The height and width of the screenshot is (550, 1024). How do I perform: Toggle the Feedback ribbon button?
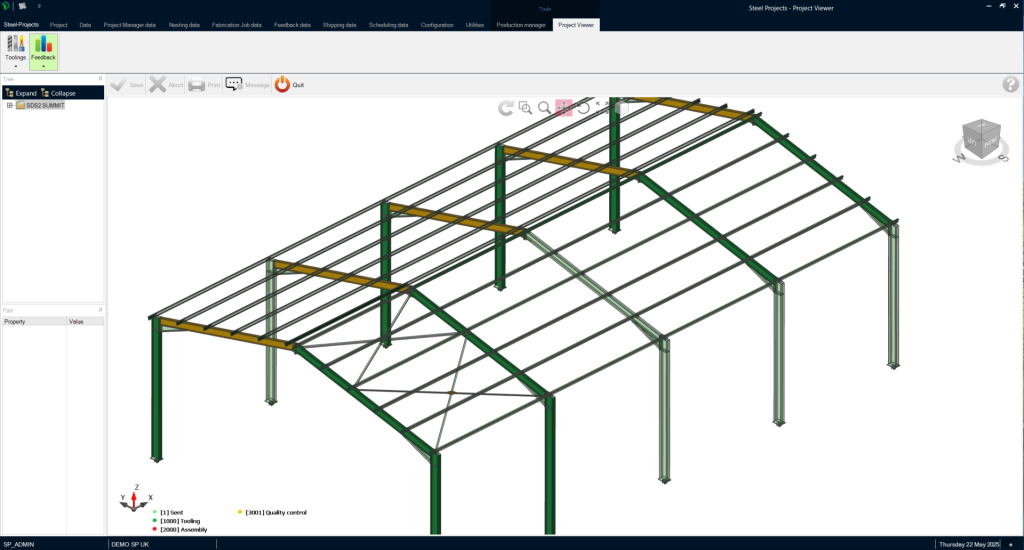(x=43, y=50)
